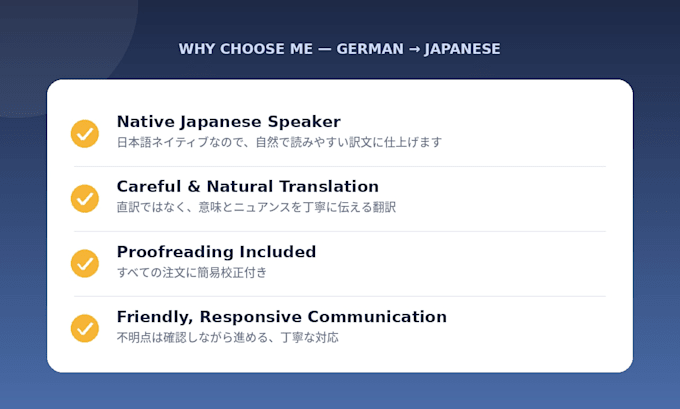Click the word JAPANESE in the header
Viewport: 680px width, 409px height.
pos(462,49)
